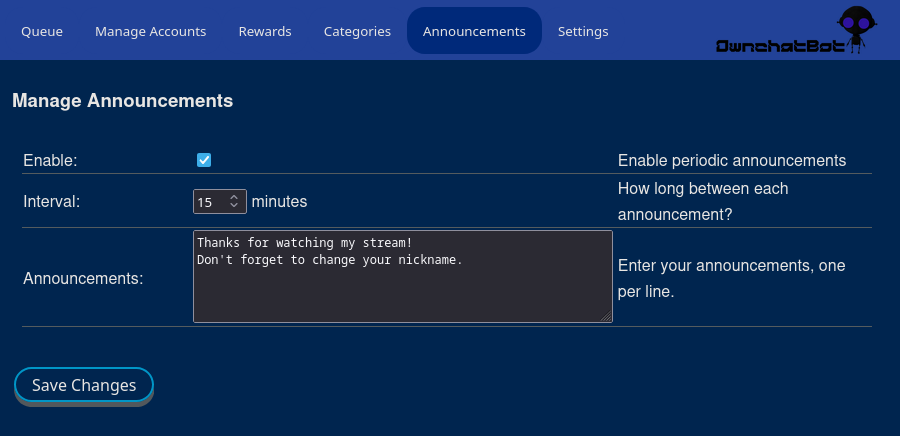Click the 'Manage Announcements' heading
The height and width of the screenshot is (436, 900).
point(123,101)
